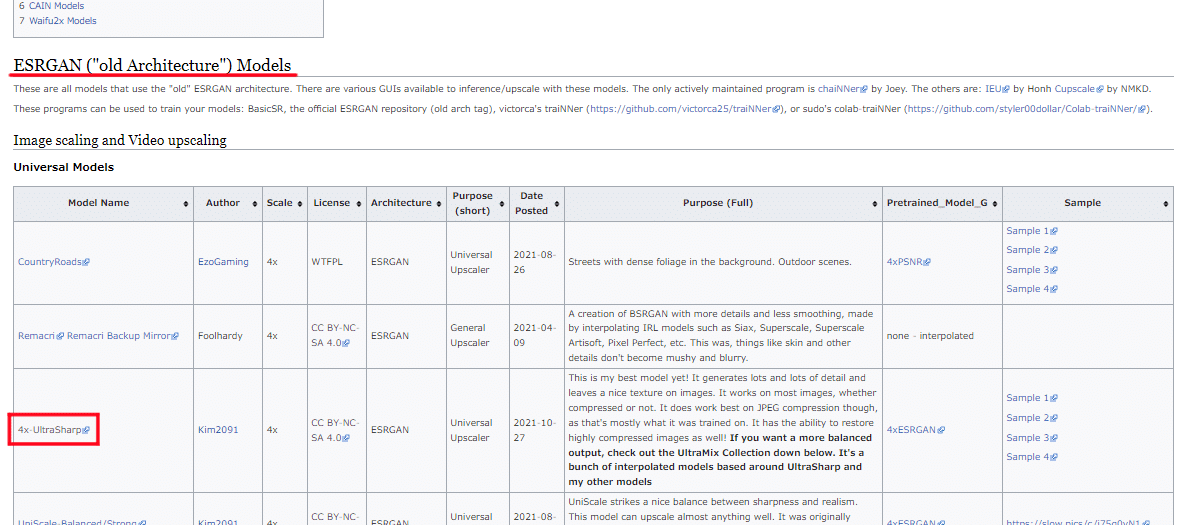The width and height of the screenshot is (1186, 525).
Task: Open the 4xPSNR pretrained model link
Action: coord(908,262)
